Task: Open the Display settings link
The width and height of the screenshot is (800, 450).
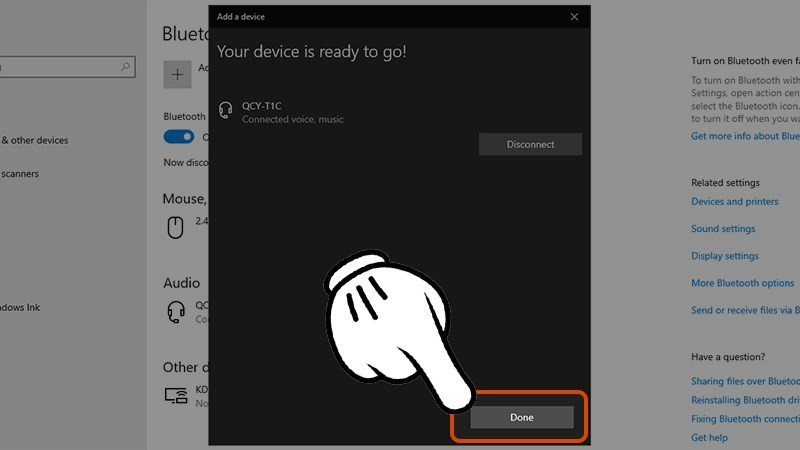Action: point(725,256)
